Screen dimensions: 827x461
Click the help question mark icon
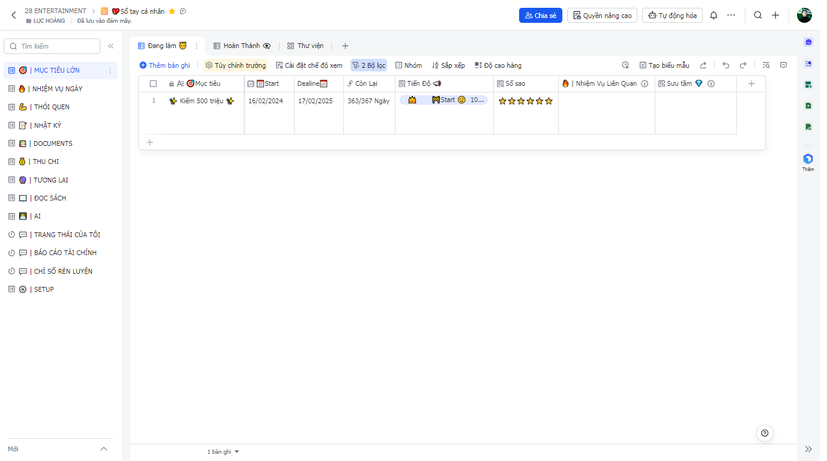(x=765, y=433)
